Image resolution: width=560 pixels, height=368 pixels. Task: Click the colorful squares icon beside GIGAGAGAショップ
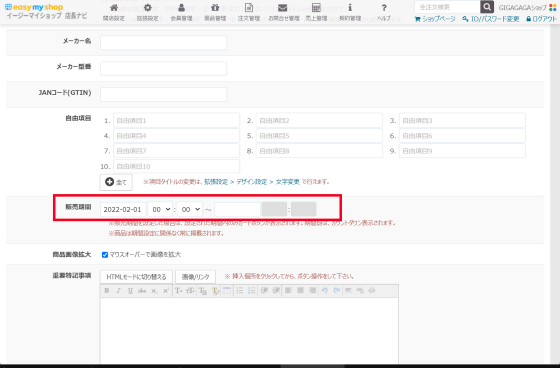point(552,8)
